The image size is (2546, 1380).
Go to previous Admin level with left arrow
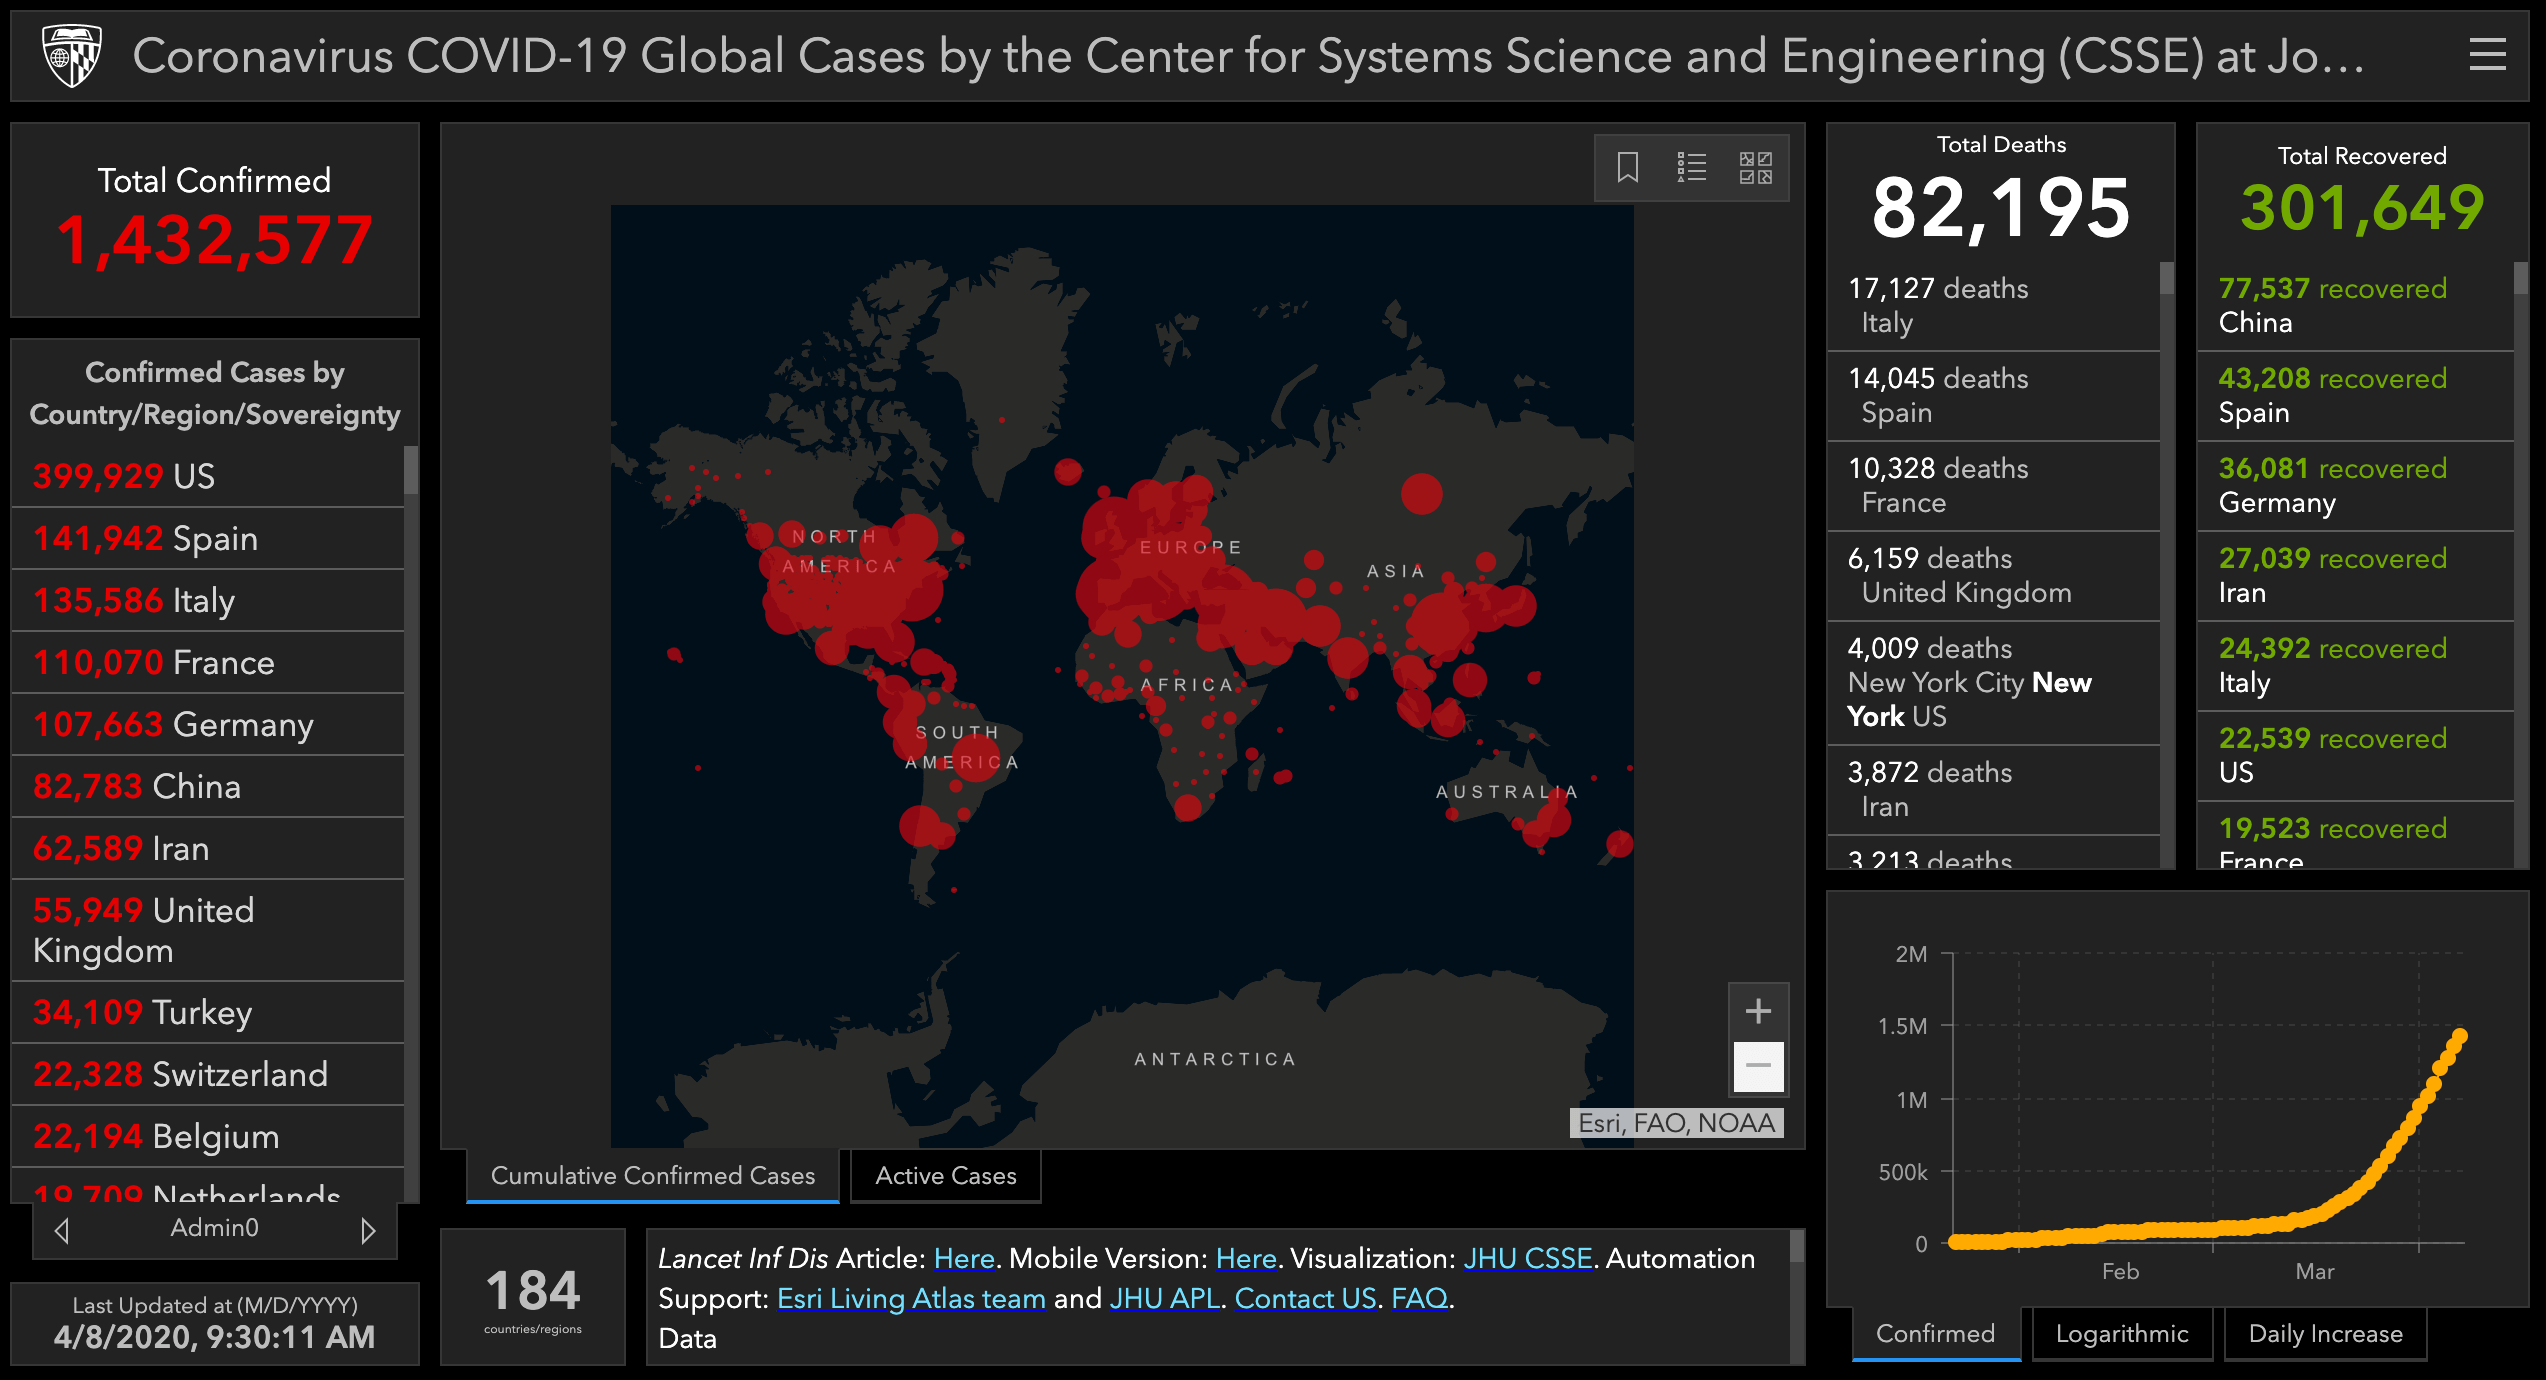62,1230
